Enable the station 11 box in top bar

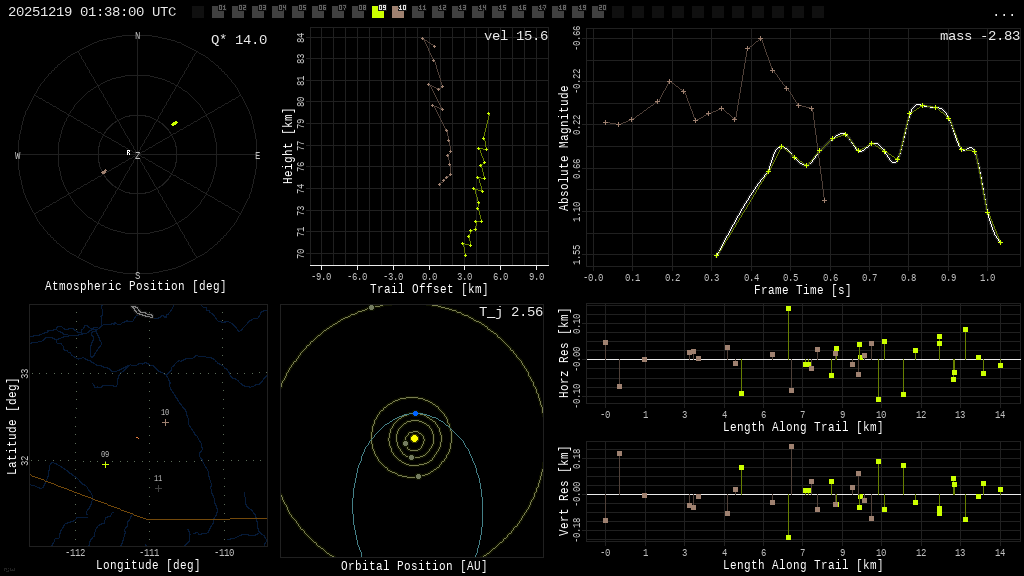click(x=418, y=12)
